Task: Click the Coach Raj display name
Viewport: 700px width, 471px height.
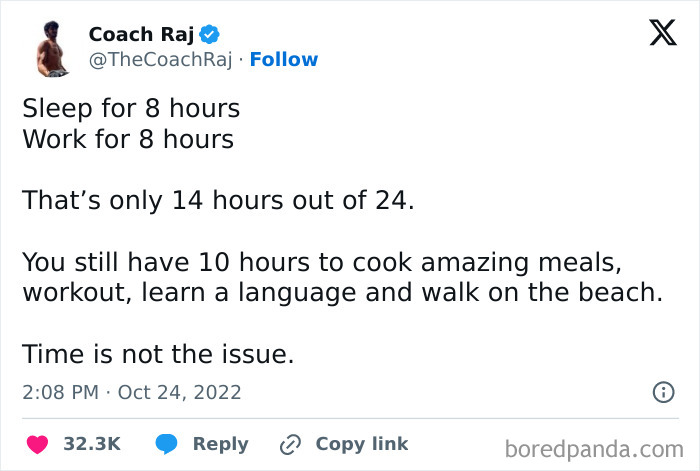Action: point(142,34)
